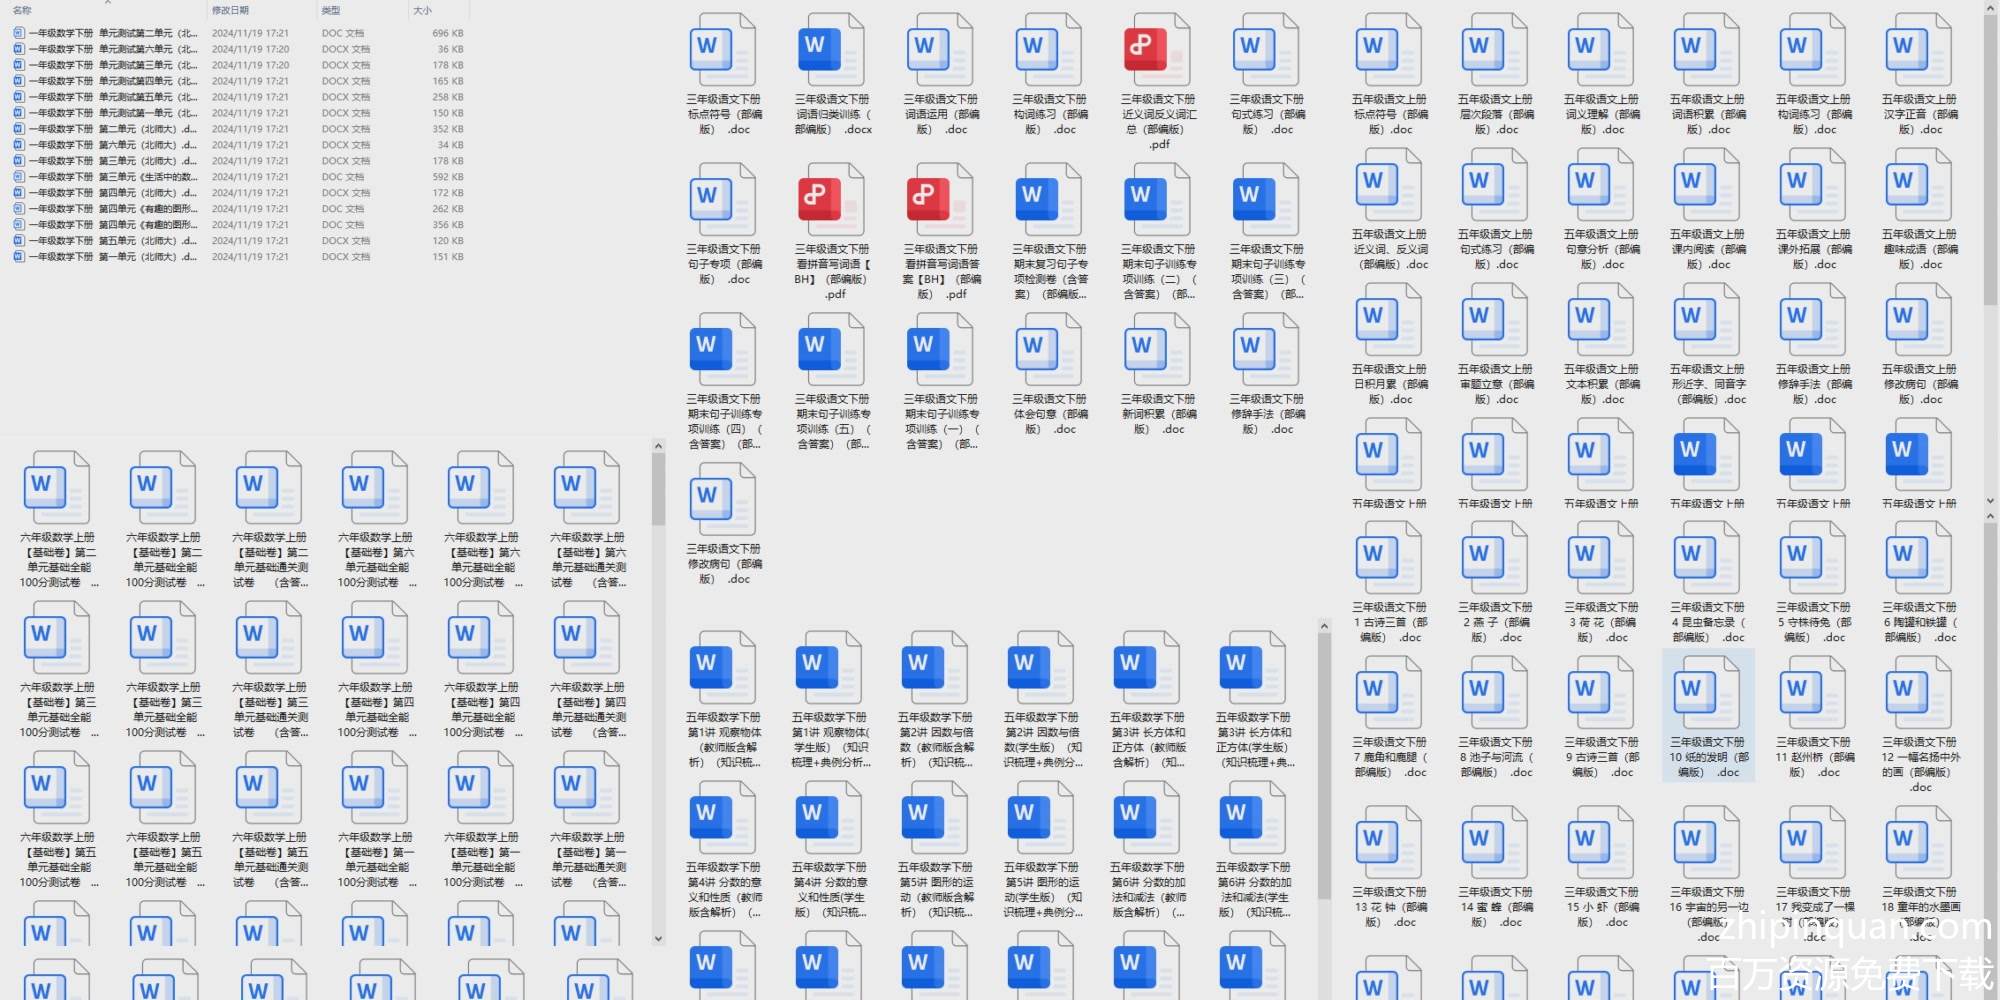Open 三年级语文下册 新词积累 doc file
Screen dimensions: 2000x1000
(x=1158, y=376)
